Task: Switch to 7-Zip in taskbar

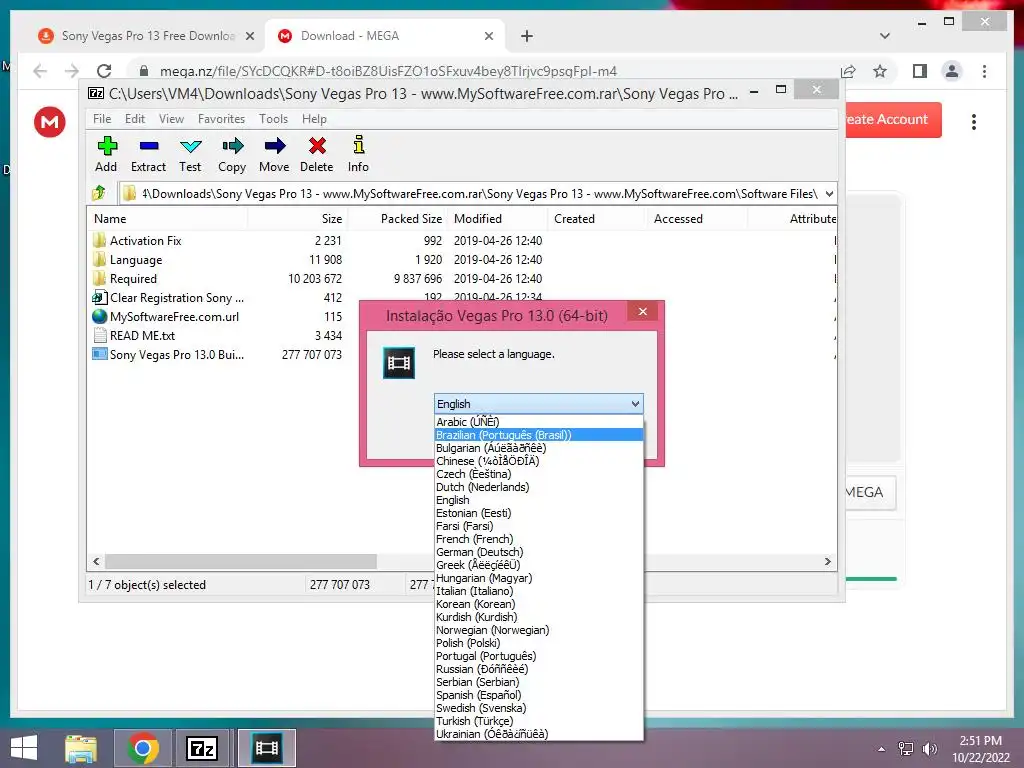Action: point(201,748)
